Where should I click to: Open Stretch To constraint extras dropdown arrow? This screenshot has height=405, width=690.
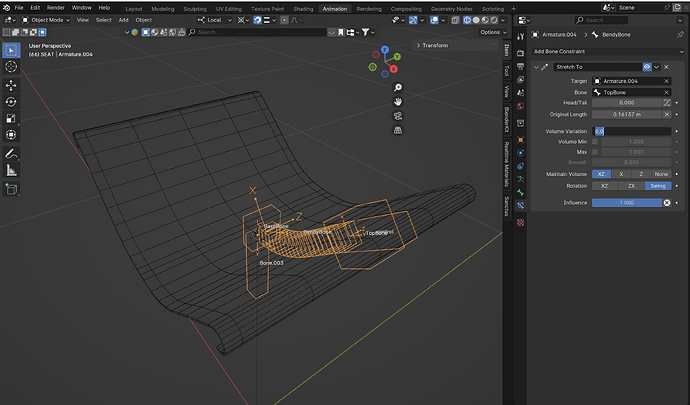657,67
